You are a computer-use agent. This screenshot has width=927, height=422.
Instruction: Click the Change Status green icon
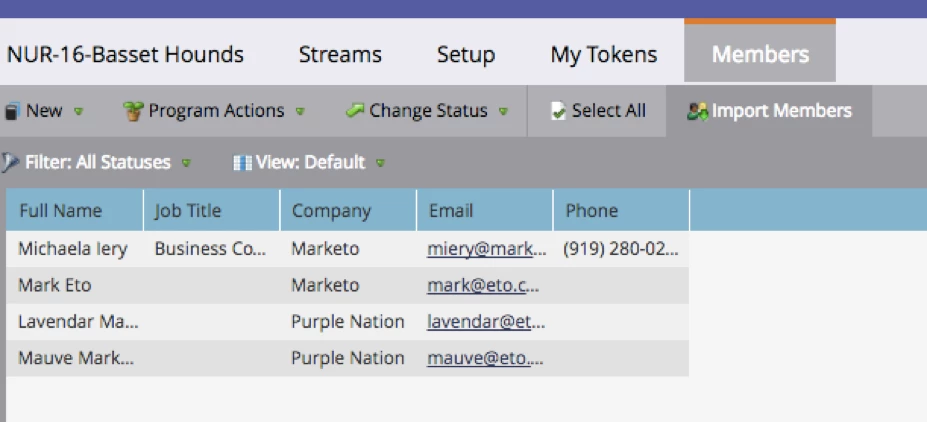[355, 110]
